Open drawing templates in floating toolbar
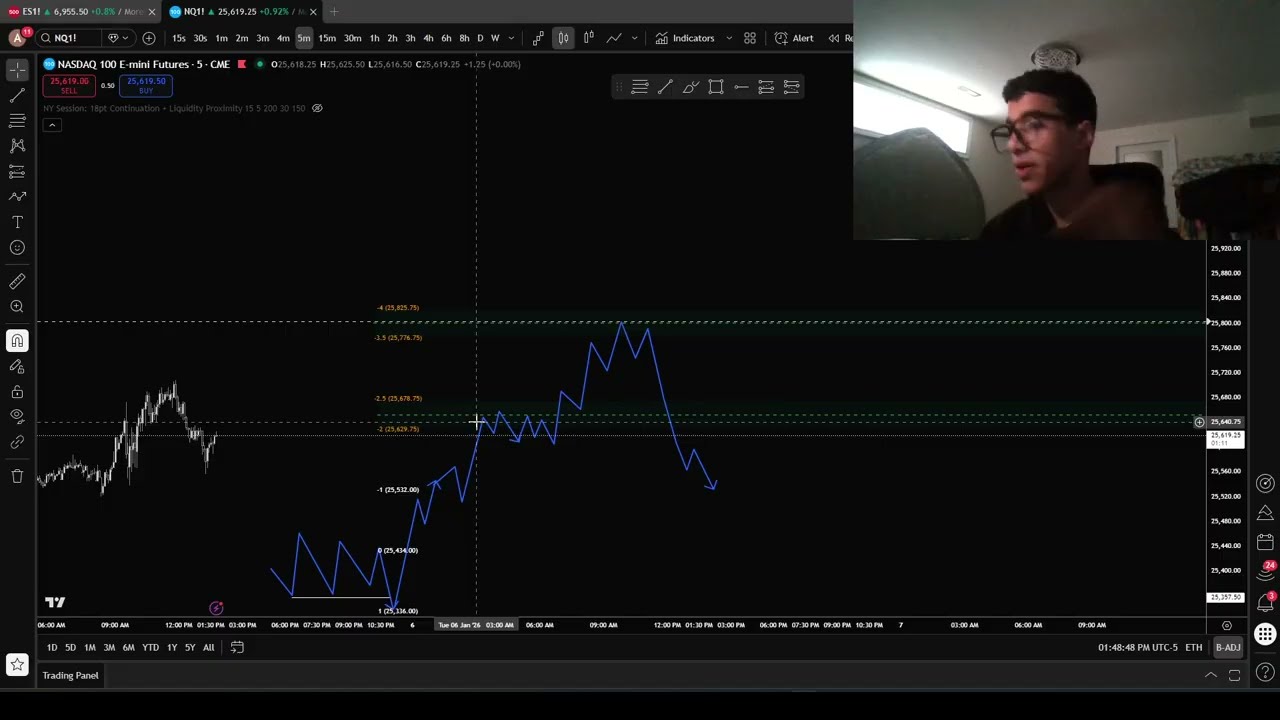 (x=640, y=87)
